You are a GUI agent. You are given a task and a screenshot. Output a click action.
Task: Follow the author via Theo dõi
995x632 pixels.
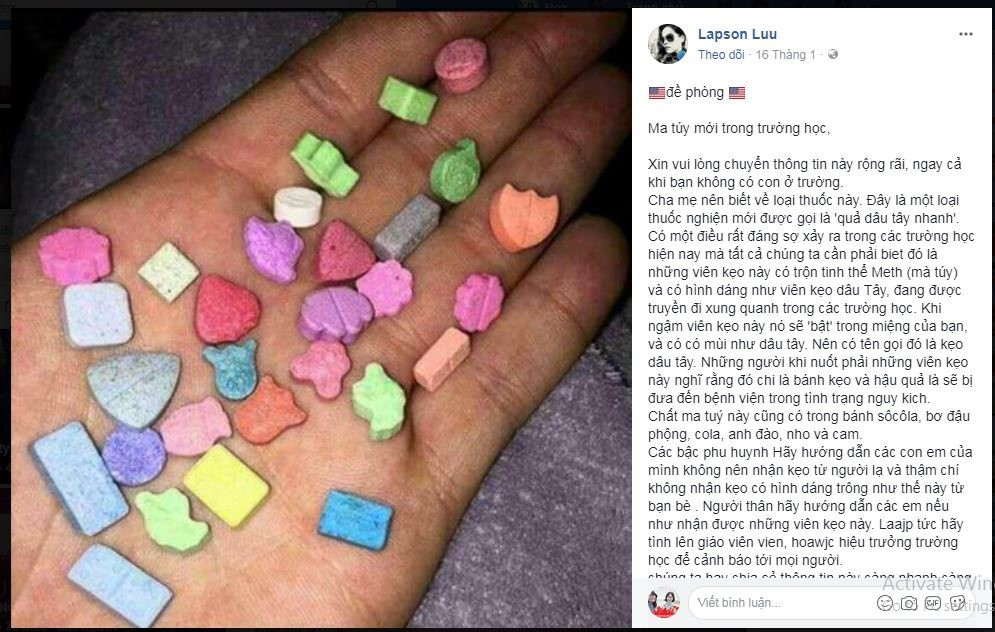[x=721, y=55]
